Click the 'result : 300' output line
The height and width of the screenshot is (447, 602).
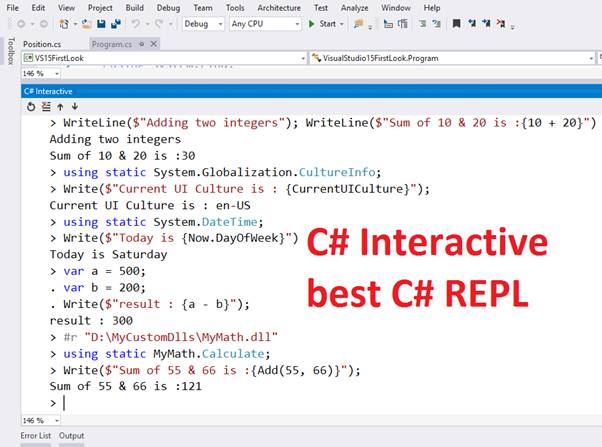[x=91, y=321]
